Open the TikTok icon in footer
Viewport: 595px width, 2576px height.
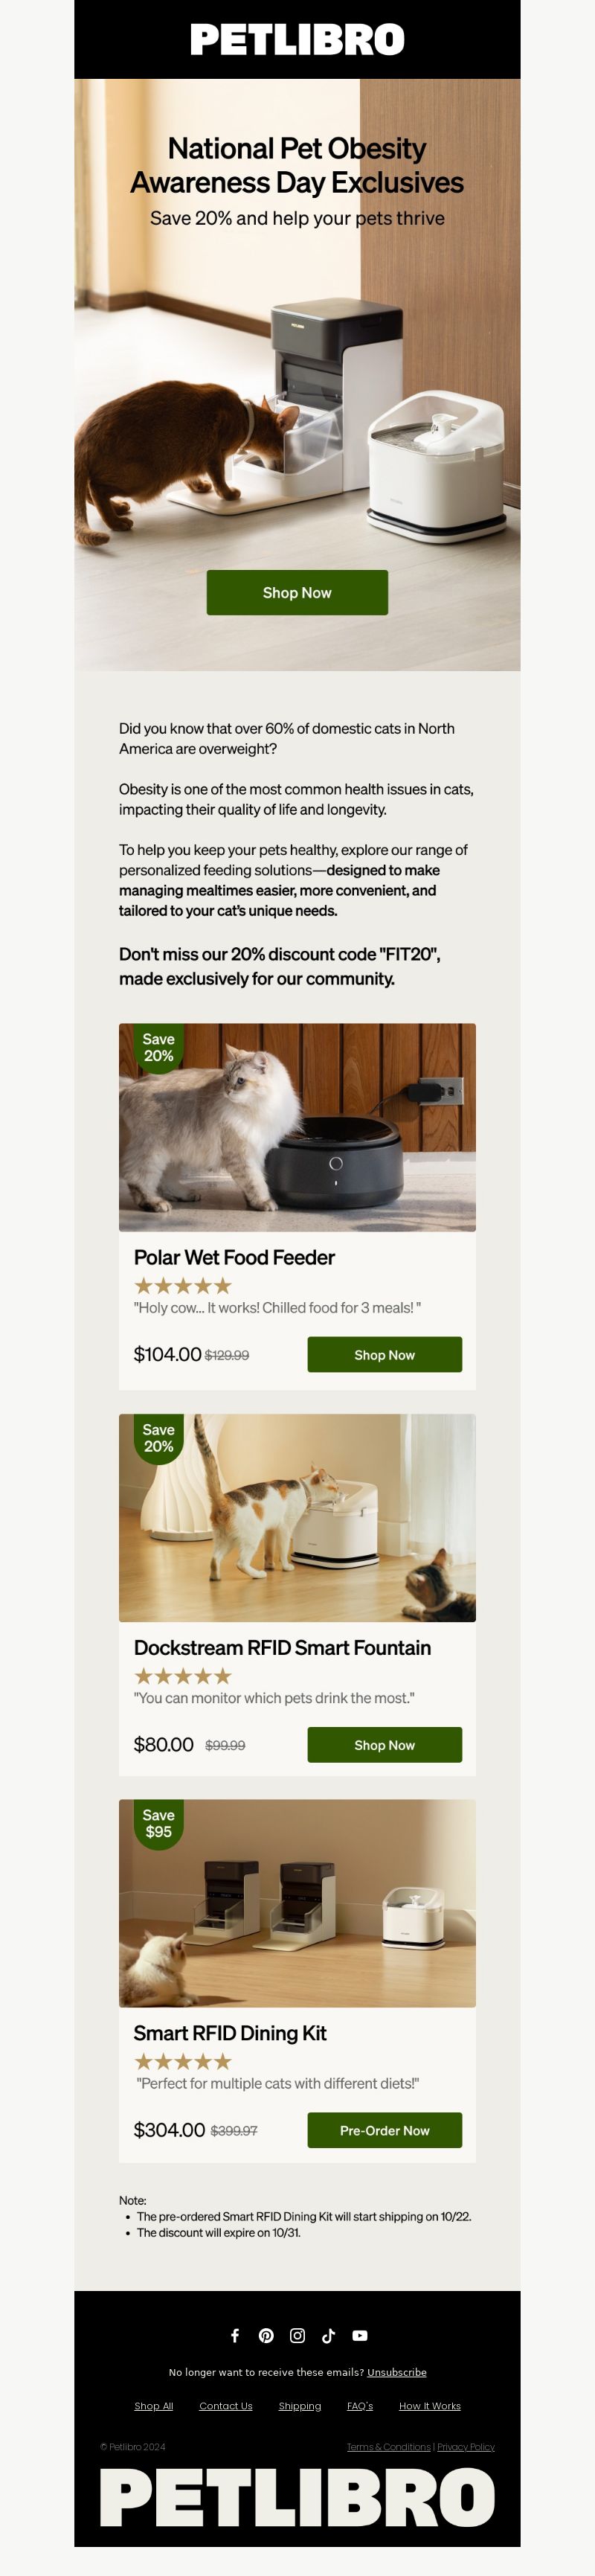tap(328, 2335)
